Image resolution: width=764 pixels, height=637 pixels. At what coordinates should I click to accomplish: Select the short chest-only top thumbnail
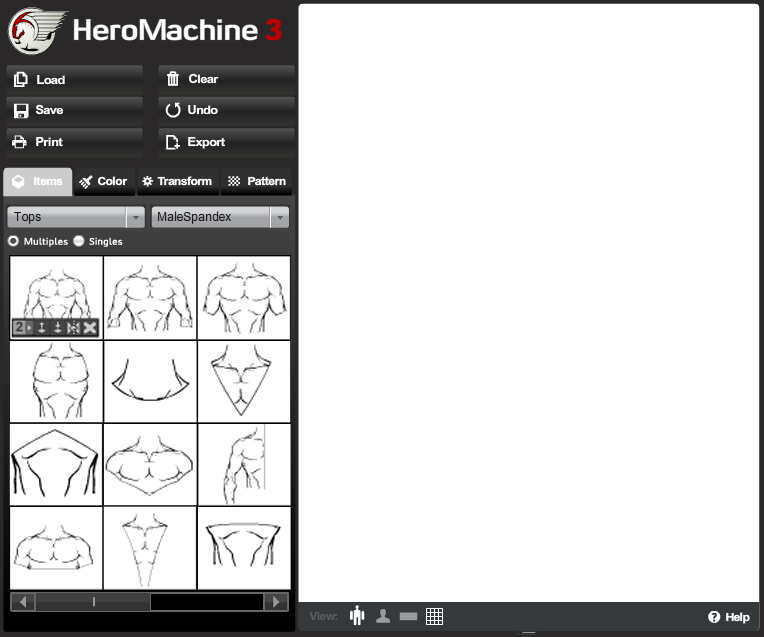click(x=57, y=548)
